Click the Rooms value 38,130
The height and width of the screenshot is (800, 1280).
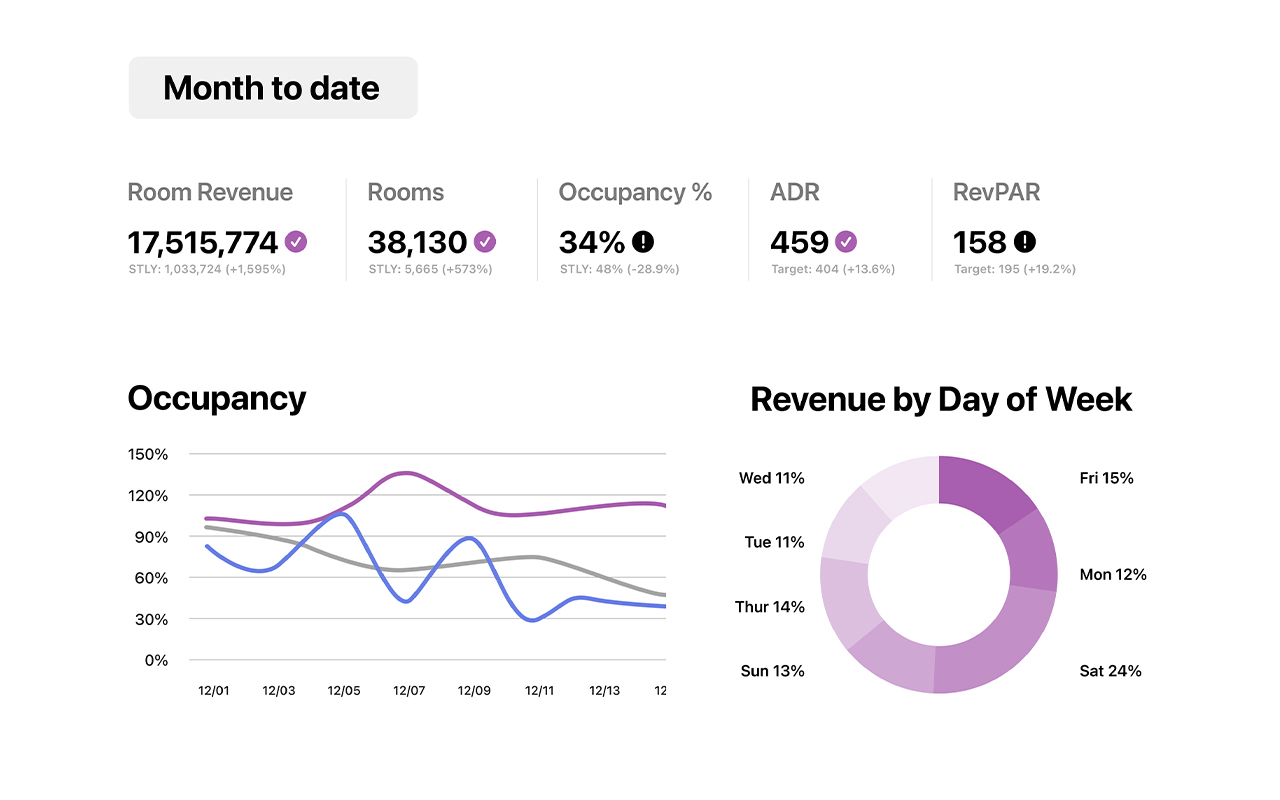417,242
